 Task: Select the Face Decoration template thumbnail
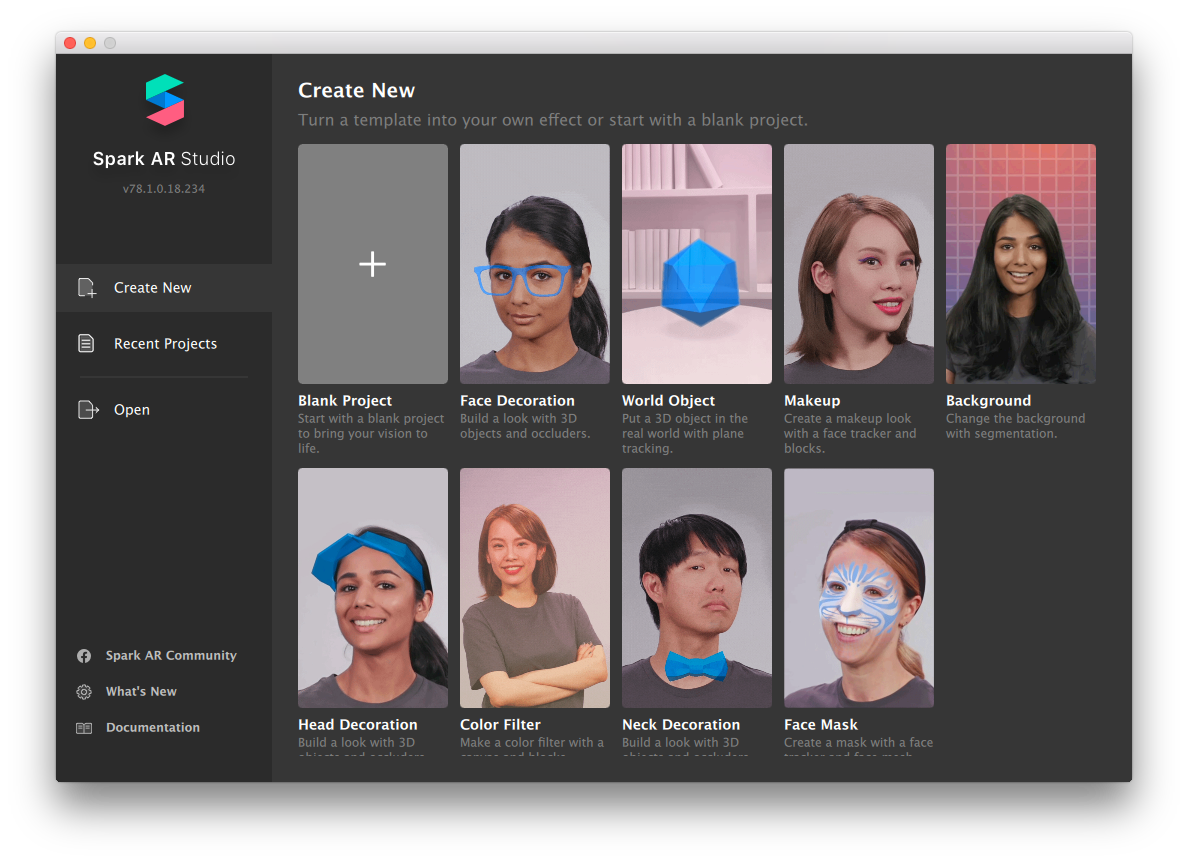tap(535, 264)
